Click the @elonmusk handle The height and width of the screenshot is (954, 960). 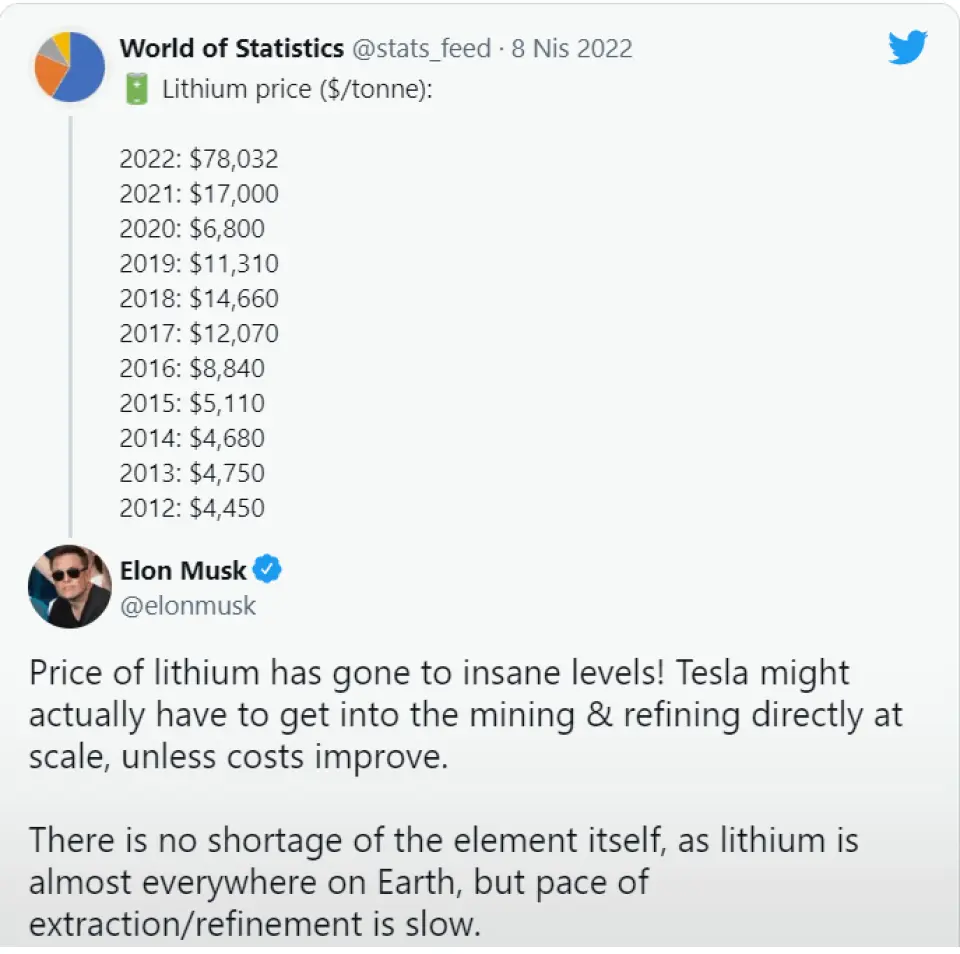[x=188, y=606]
